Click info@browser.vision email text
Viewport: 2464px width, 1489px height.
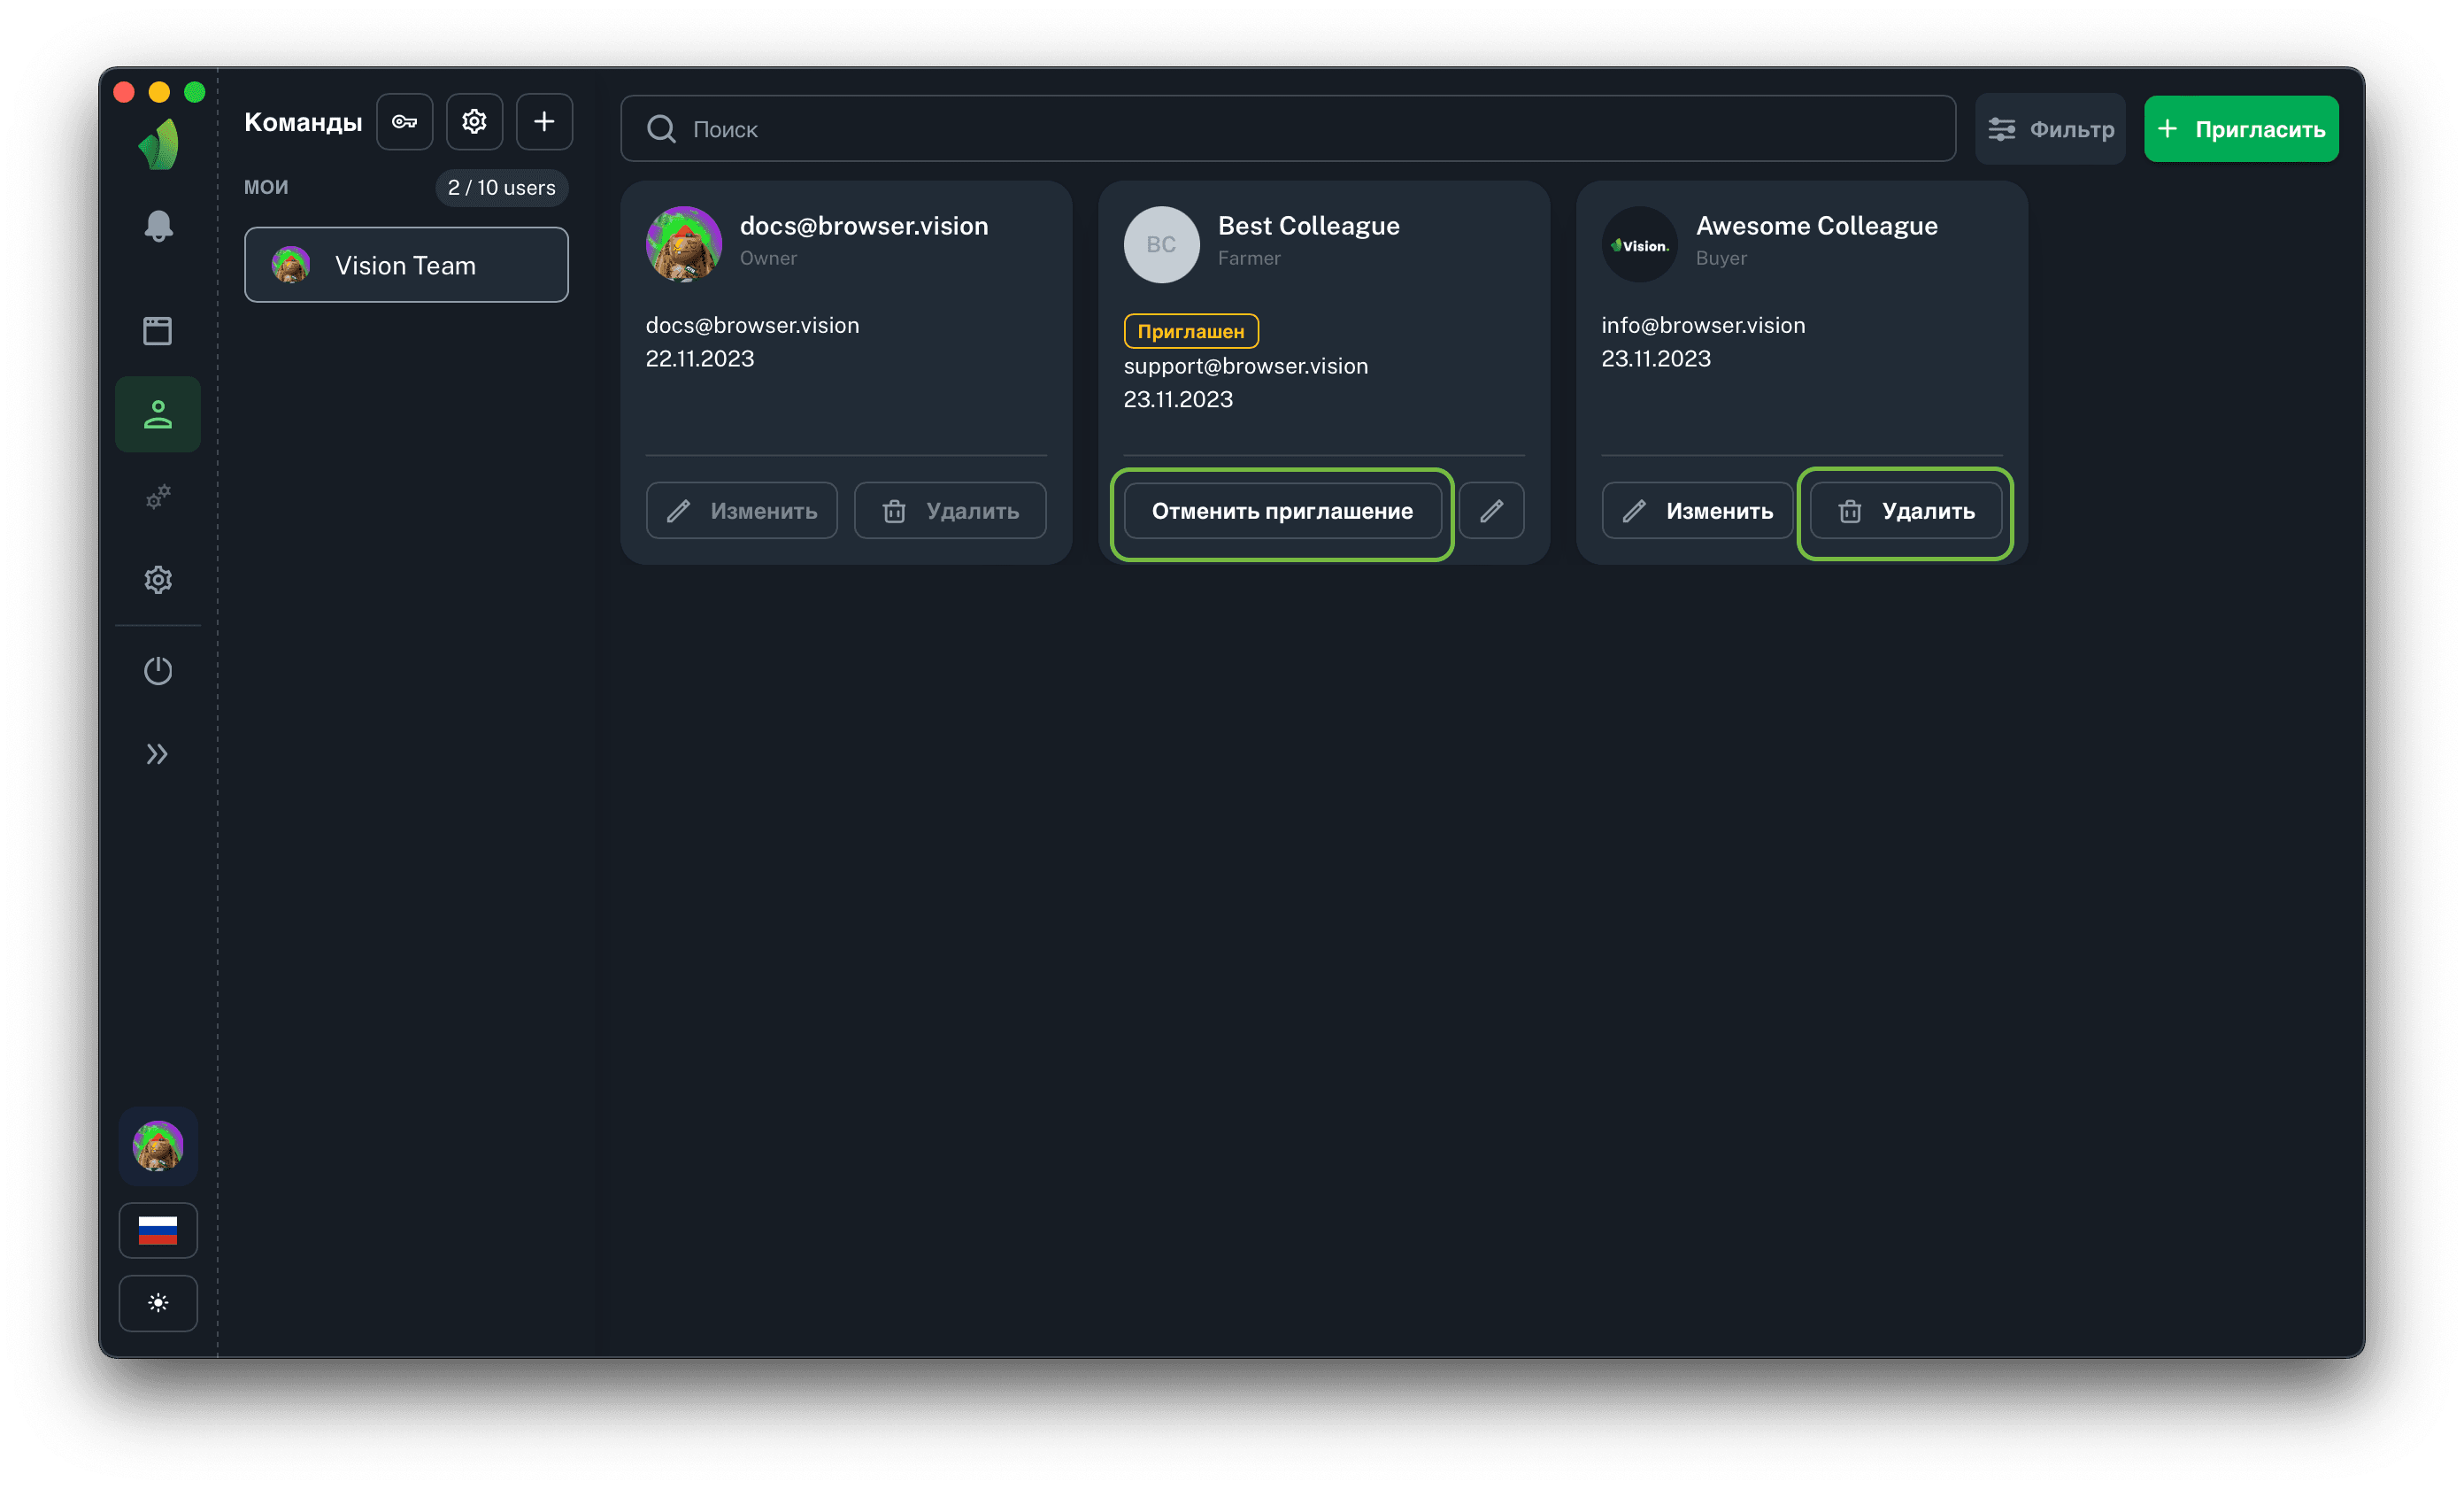[1703, 325]
